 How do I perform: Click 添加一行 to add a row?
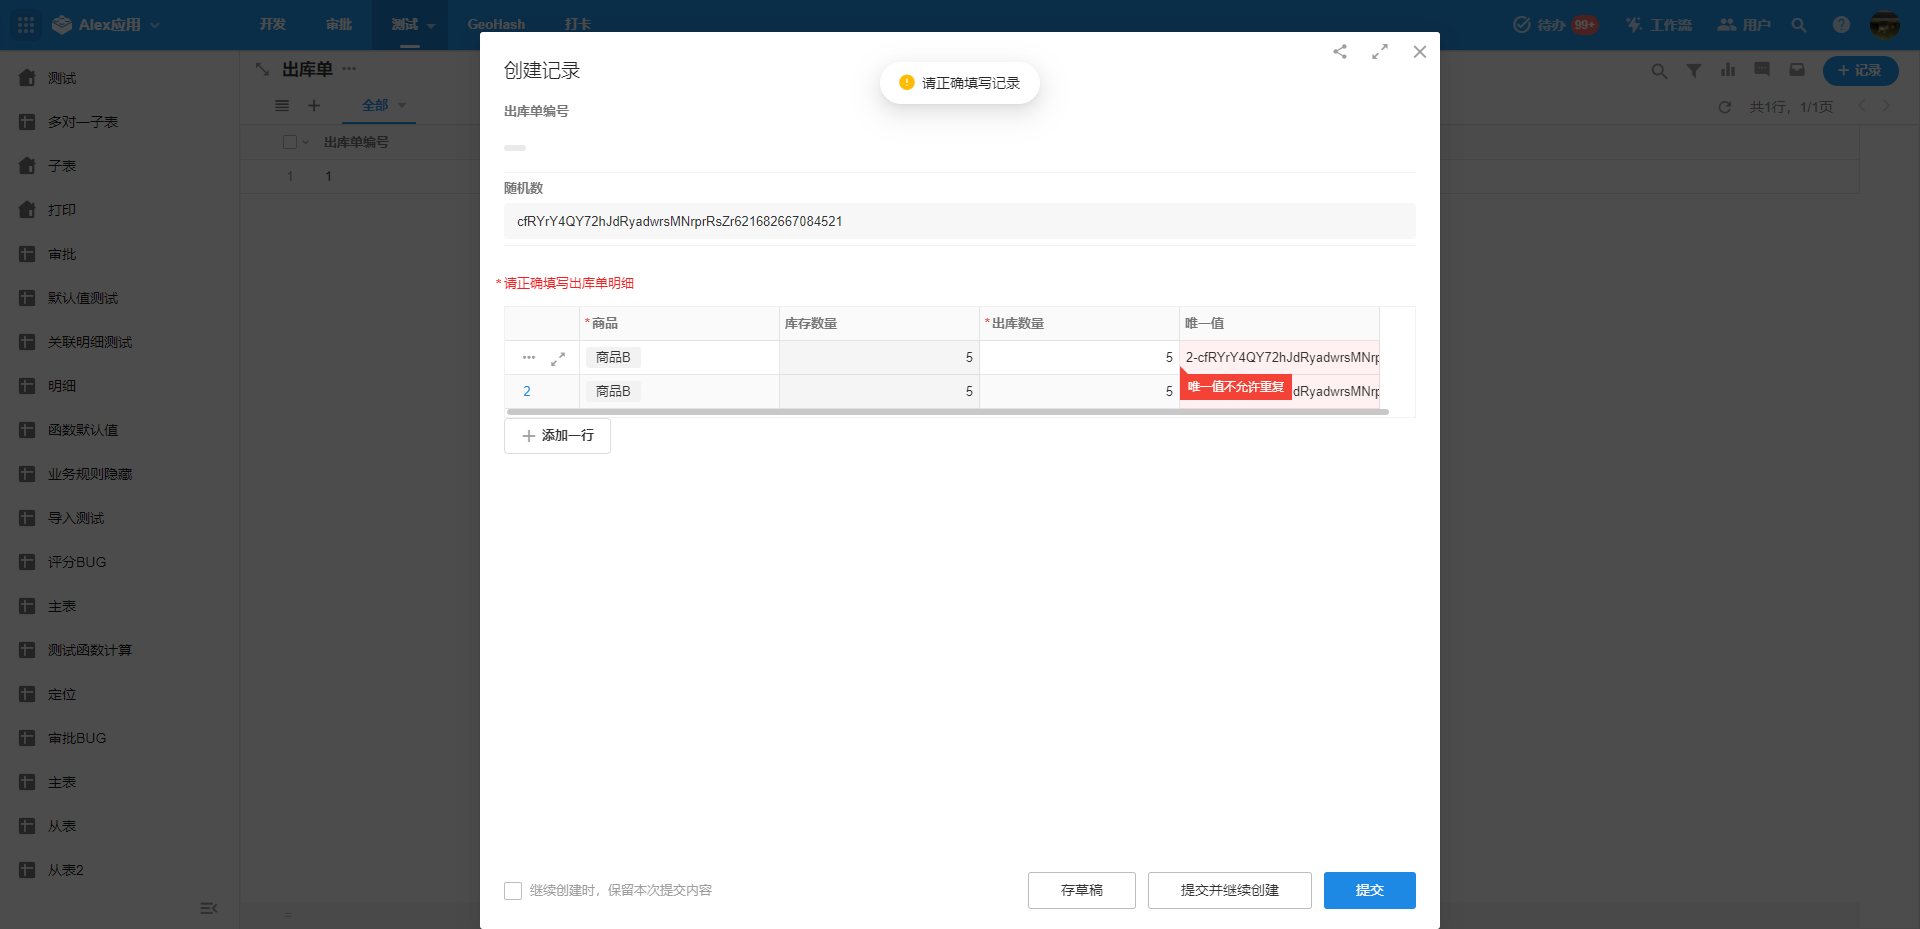click(x=557, y=436)
